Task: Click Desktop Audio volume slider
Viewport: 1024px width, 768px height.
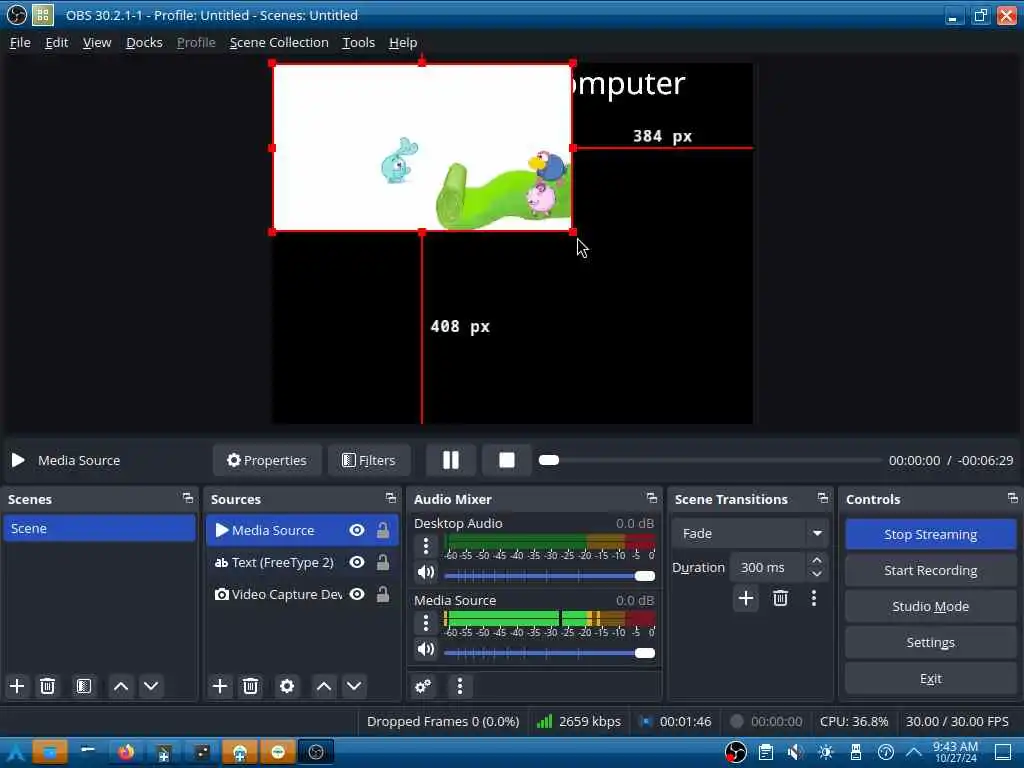Action: pos(549,575)
